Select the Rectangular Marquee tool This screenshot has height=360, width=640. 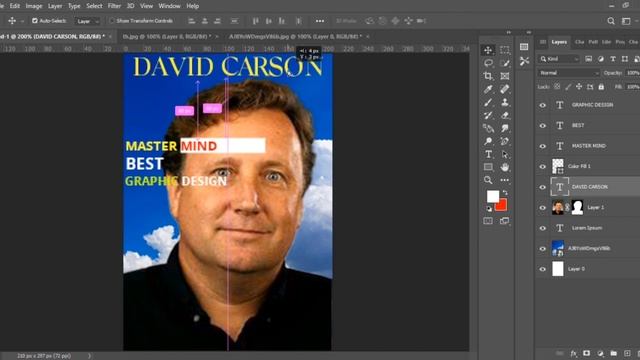(x=505, y=50)
